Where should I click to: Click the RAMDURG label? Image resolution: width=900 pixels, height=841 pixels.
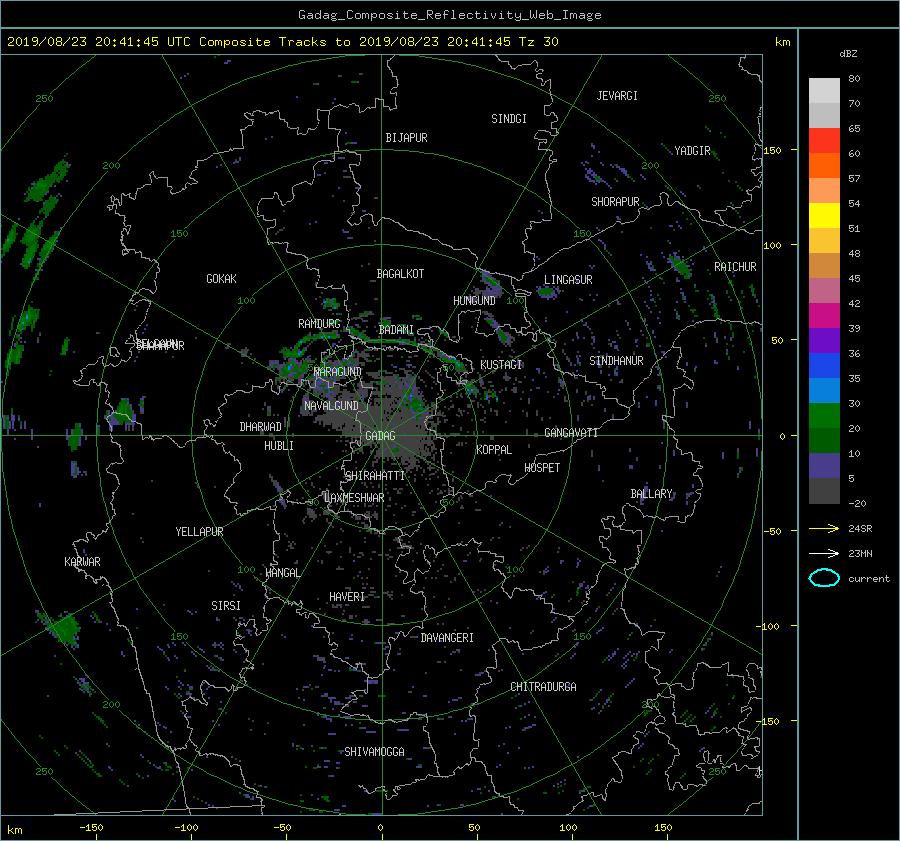pyautogui.click(x=319, y=324)
